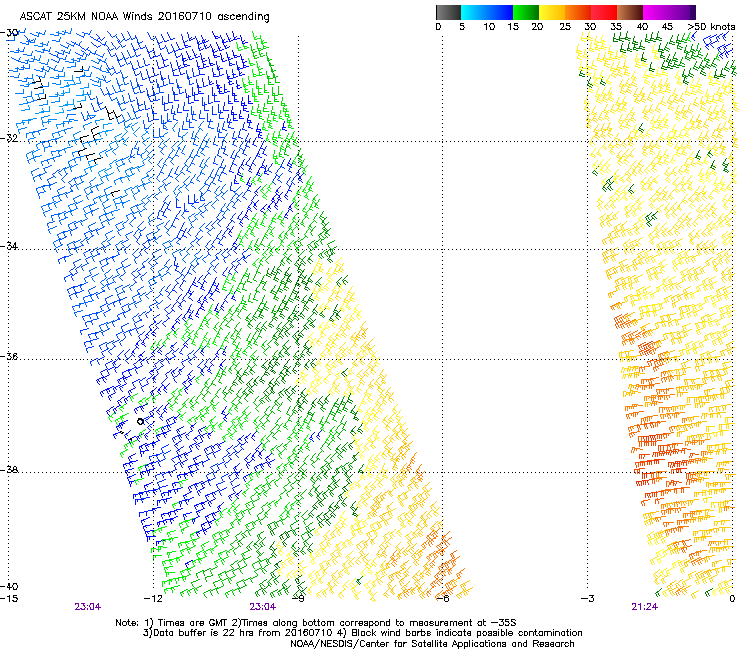Click the -40 latitude axis label

click(x=9, y=586)
